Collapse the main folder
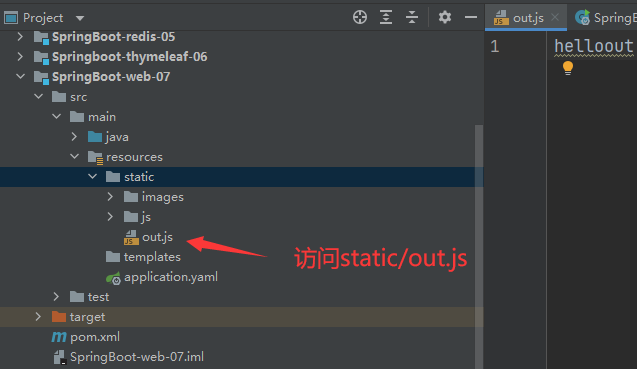 pyautogui.click(x=56, y=117)
